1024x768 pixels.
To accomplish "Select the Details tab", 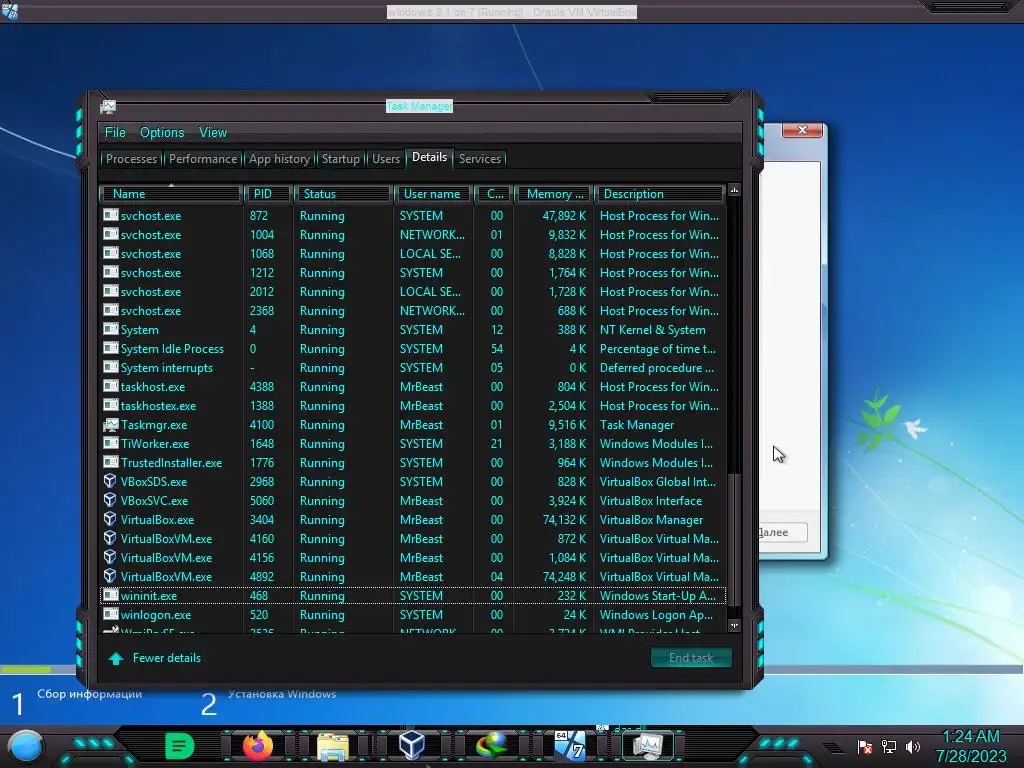I will 429,157.
